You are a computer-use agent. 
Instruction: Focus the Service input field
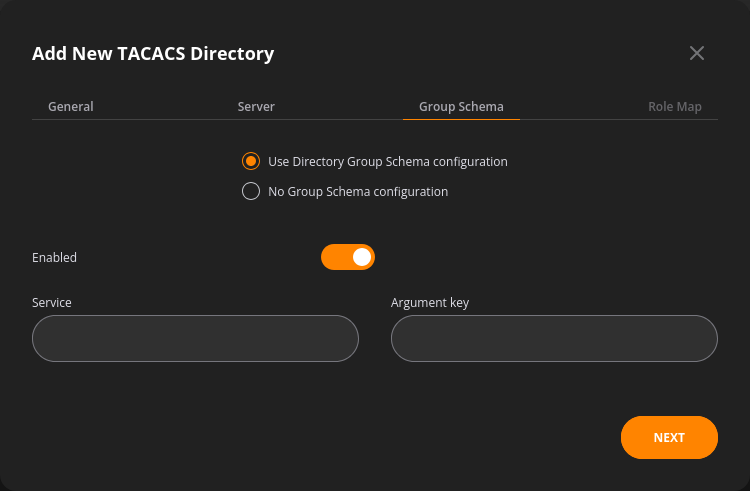pos(195,338)
